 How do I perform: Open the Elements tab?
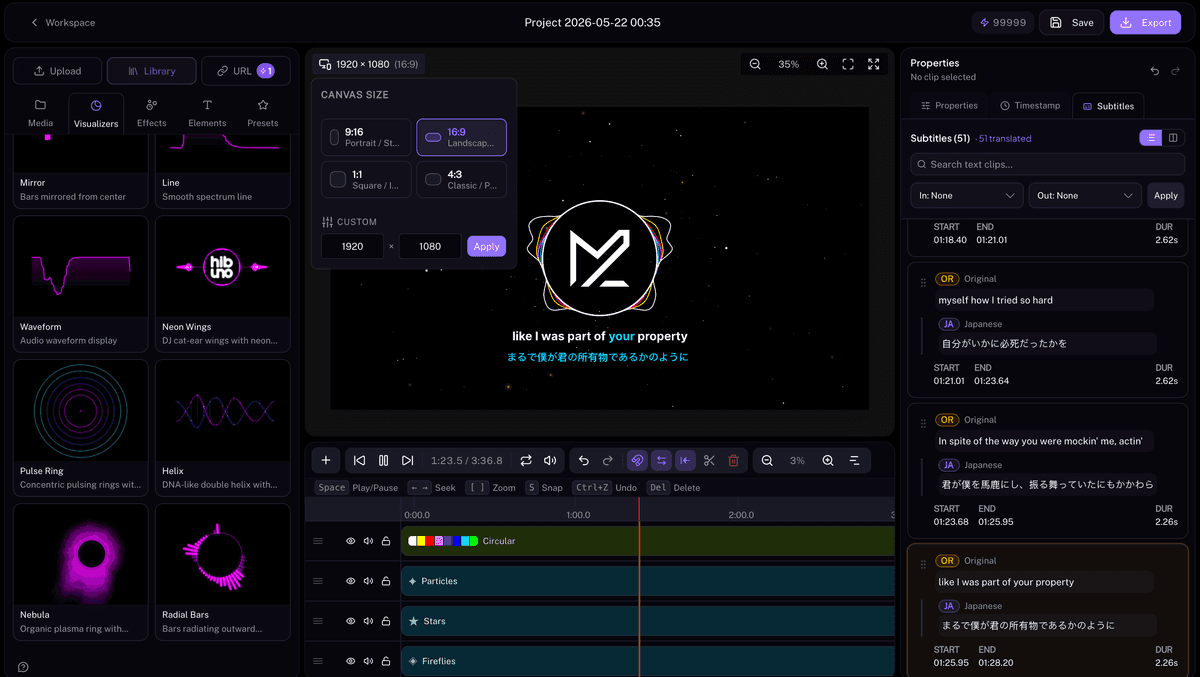click(x=207, y=113)
